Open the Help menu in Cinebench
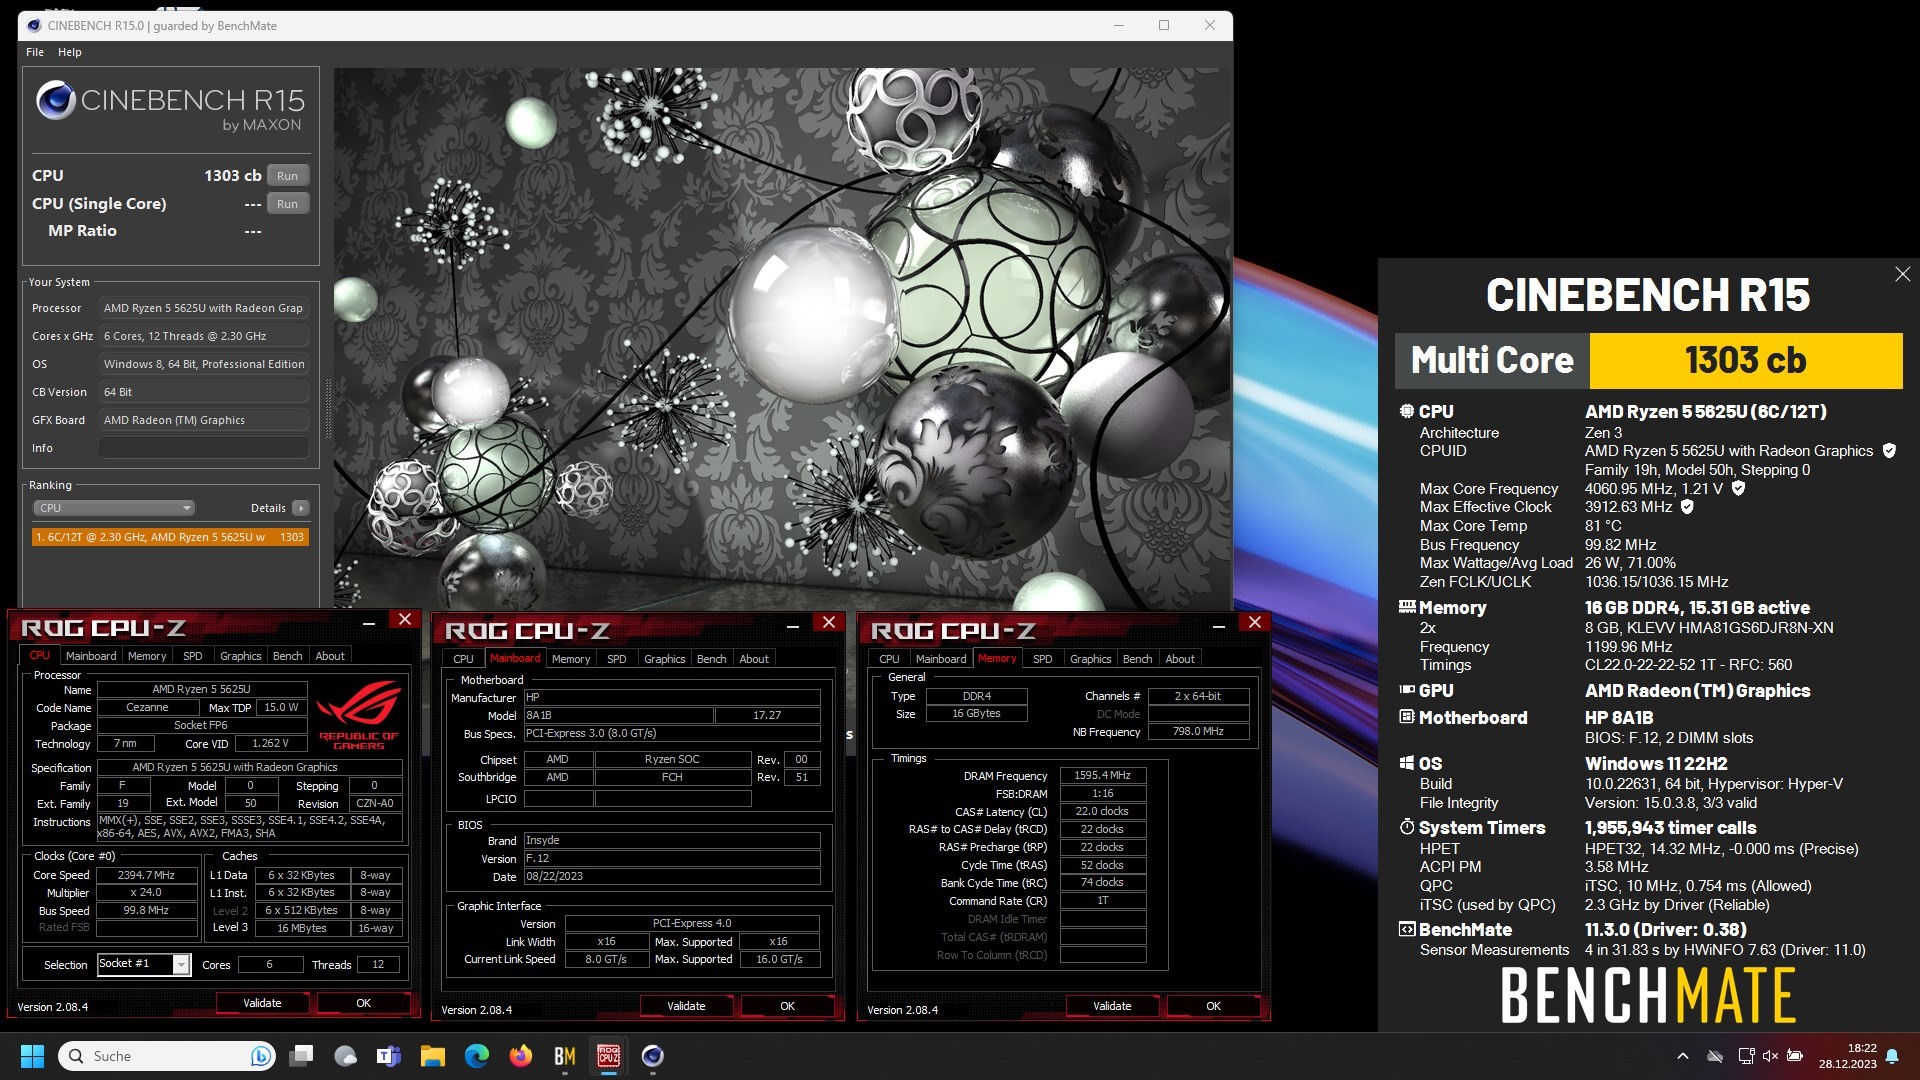 70,52
